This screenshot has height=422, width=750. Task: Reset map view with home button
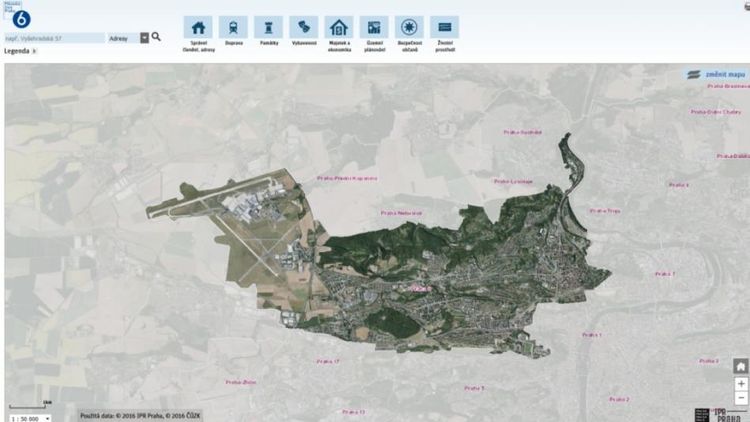pos(741,366)
